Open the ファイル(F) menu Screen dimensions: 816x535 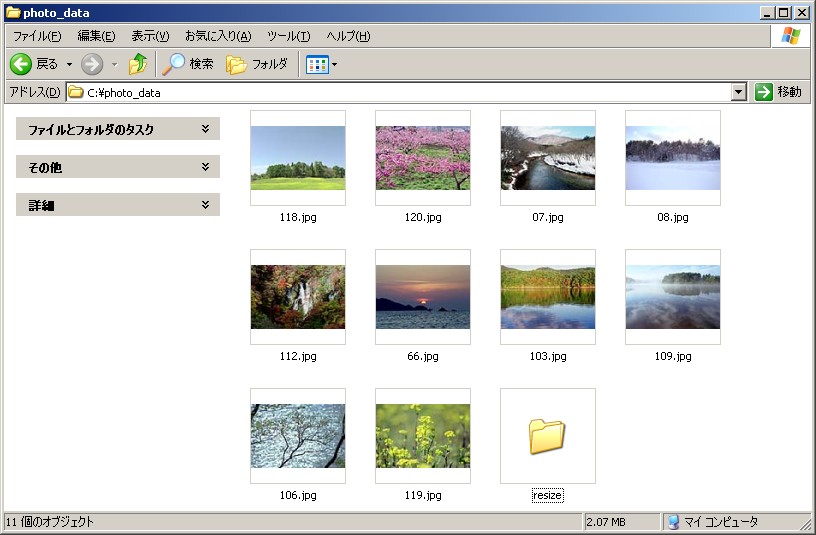37,36
